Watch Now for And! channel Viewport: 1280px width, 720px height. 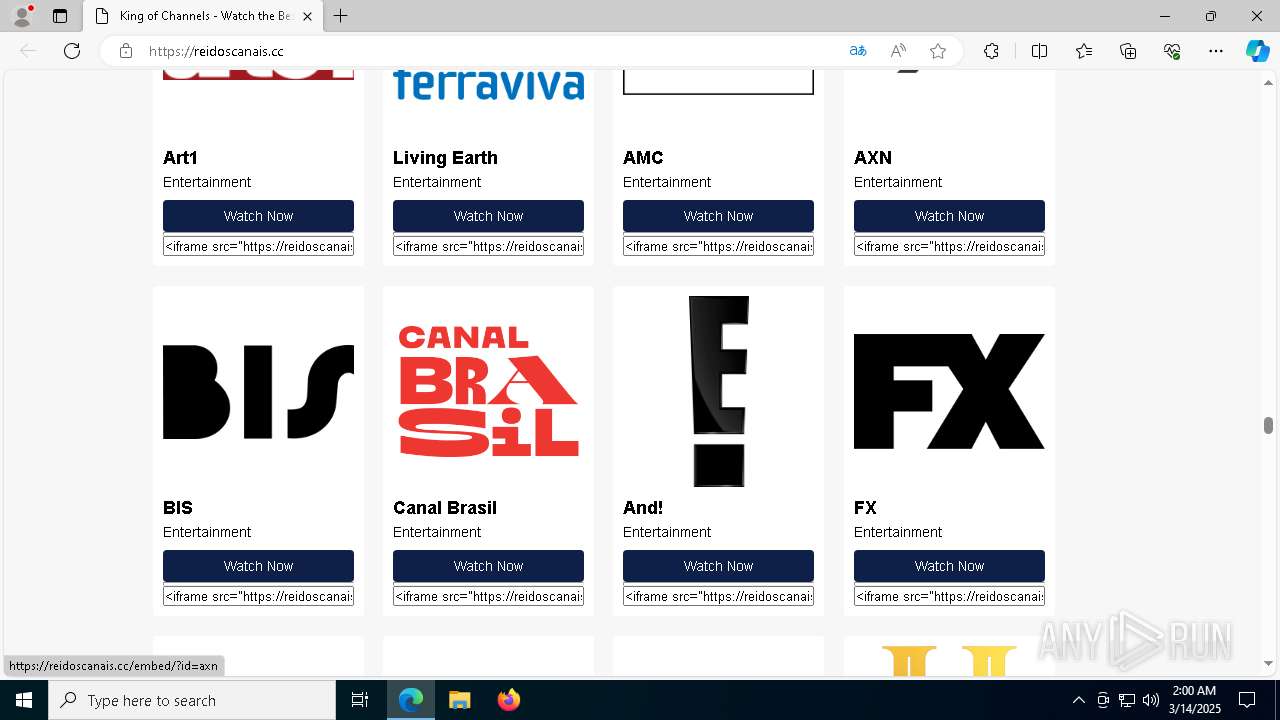(x=718, y=566)
